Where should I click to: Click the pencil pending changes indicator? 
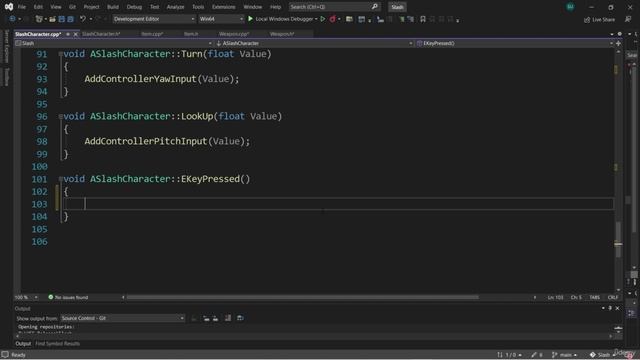tap(537, 355)
